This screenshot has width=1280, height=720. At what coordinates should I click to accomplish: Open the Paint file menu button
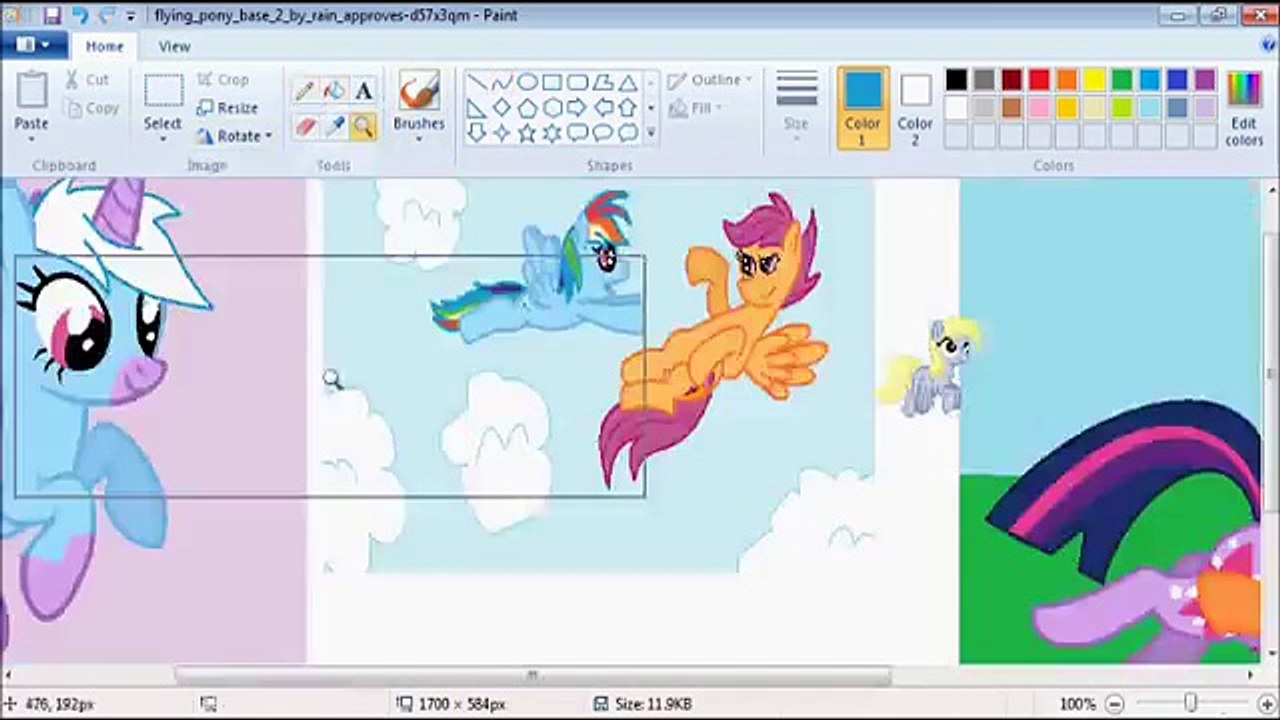32,45
